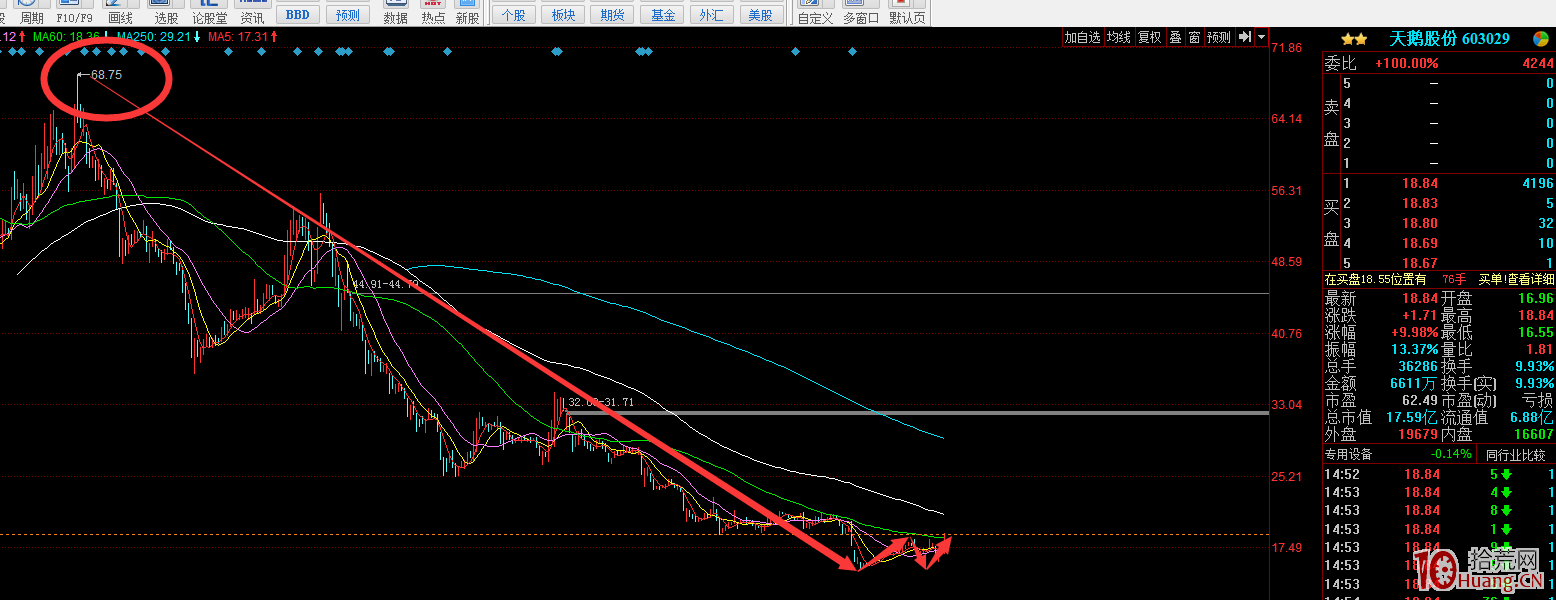The width and height of the screenshot is (1556, 600).
Task: Click the 市盈 value 62.49
Action: 1421,401
